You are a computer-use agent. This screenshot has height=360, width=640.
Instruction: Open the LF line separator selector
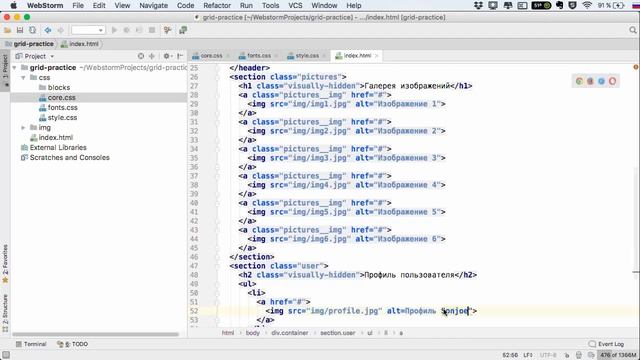point(528,355)
